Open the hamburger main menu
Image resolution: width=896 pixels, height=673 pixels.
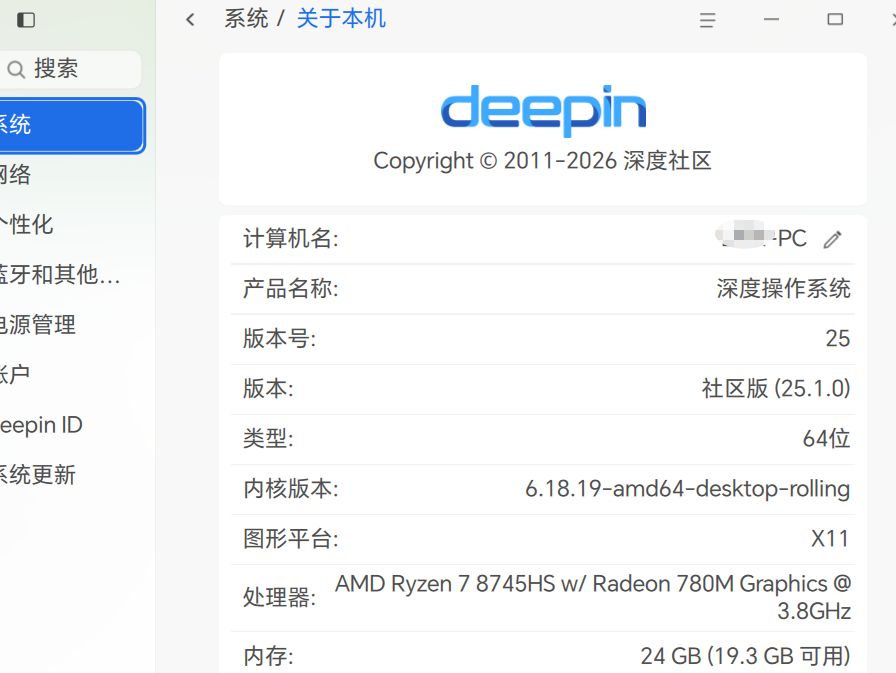[x=707, y=20]
